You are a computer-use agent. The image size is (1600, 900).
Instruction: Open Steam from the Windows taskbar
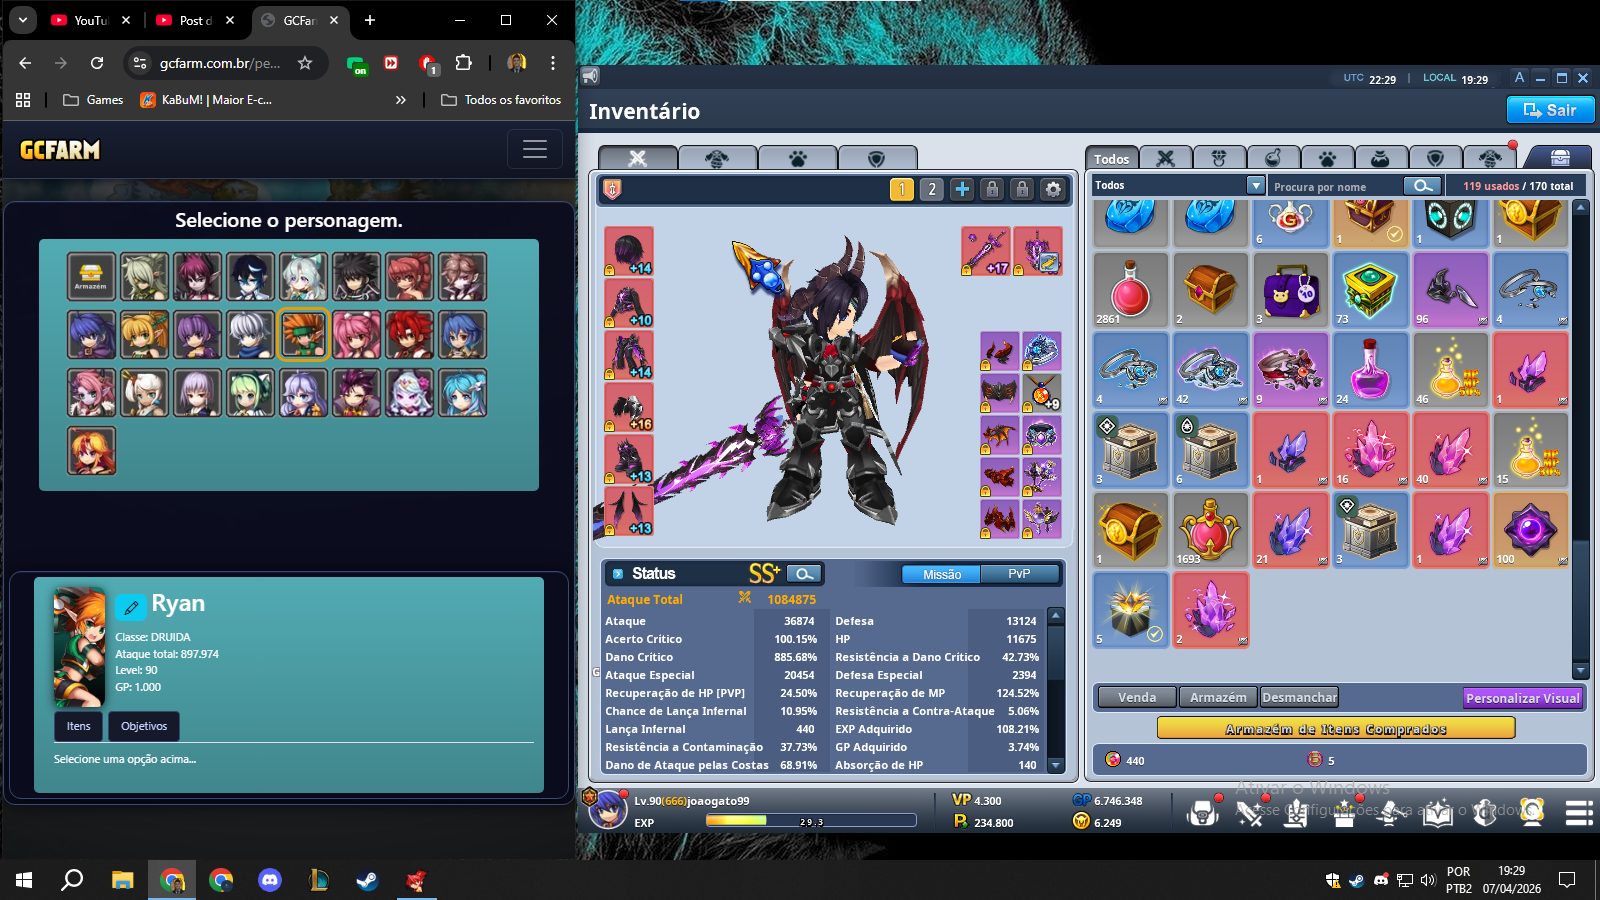click(367, 880)
